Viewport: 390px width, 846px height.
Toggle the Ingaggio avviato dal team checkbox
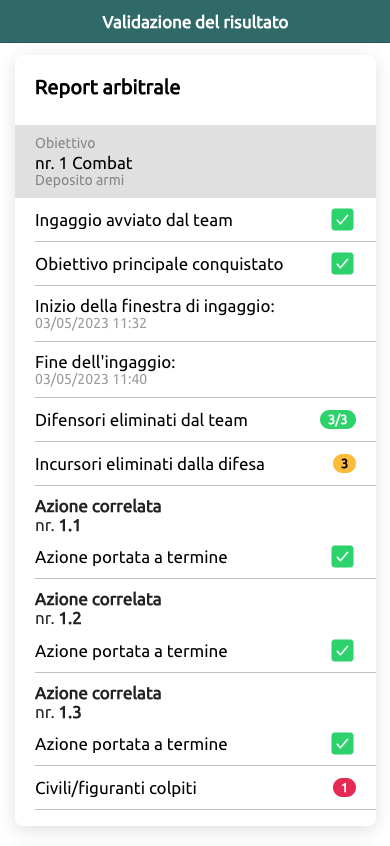(x=342, y=220)
